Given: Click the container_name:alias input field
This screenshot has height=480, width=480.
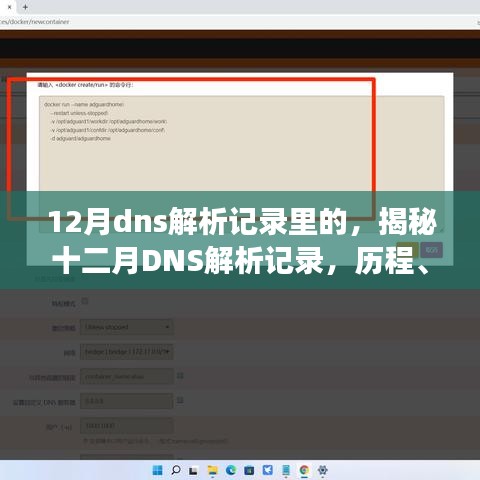Looking at the screenshot, I should 127,377.
